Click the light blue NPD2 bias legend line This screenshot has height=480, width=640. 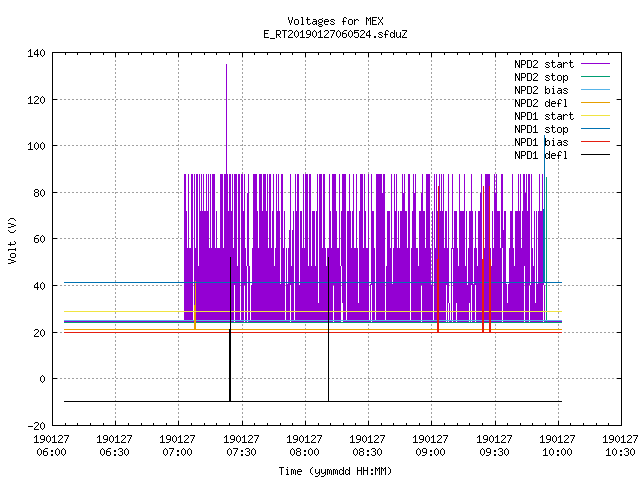click(x=595, y=90)
